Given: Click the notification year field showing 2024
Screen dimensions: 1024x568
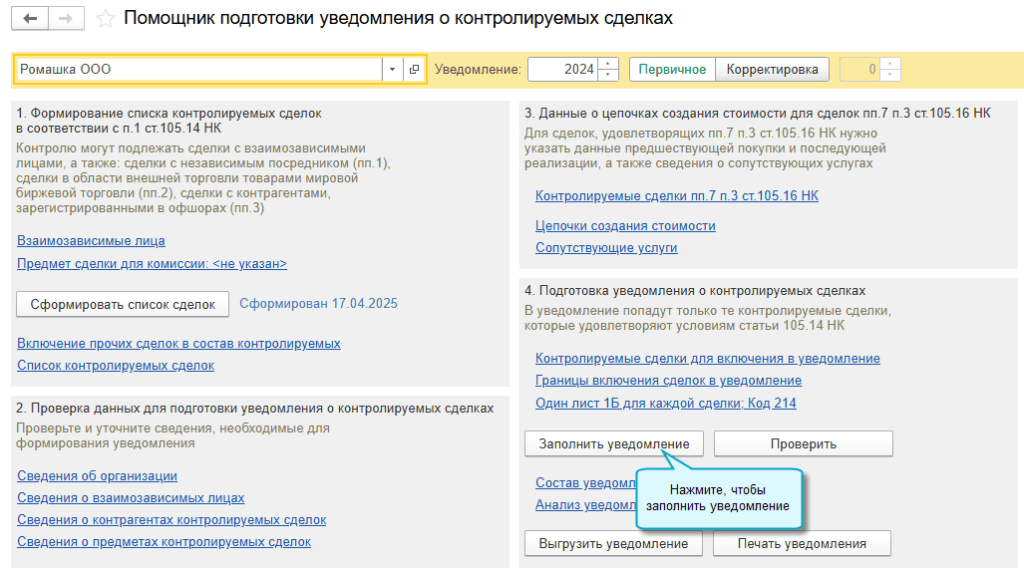Looking at the screenshot, I should coord(562,69).
